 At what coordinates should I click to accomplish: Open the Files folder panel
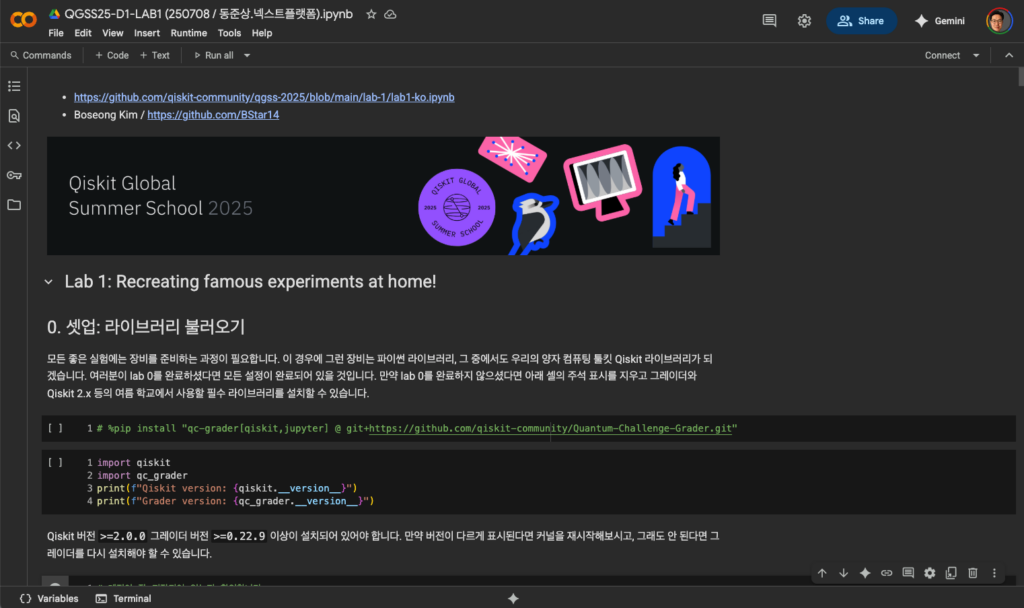coord(14,205)
